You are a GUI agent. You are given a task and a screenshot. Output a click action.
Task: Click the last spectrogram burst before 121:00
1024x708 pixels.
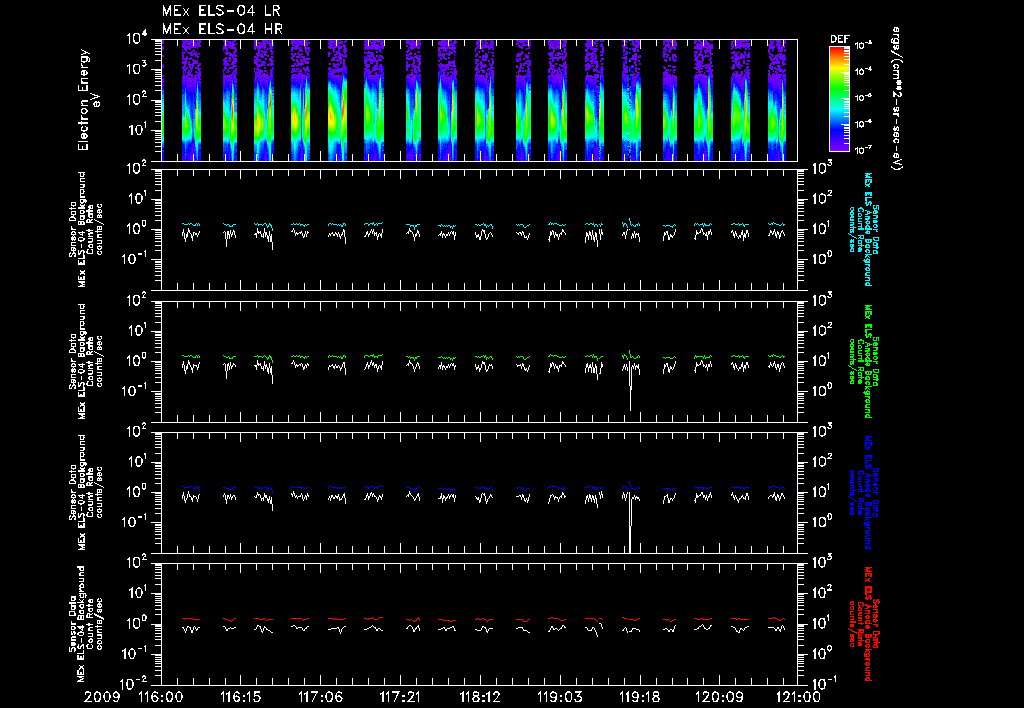pyautogui.click(x=776, y=100)
